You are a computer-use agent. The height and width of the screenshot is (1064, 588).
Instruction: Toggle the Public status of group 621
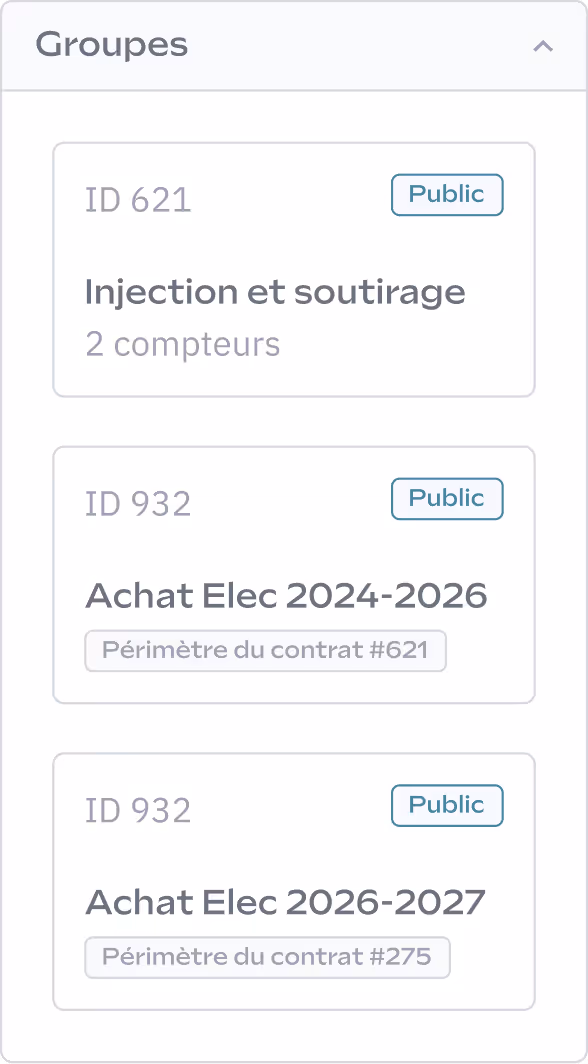(447, 195)
